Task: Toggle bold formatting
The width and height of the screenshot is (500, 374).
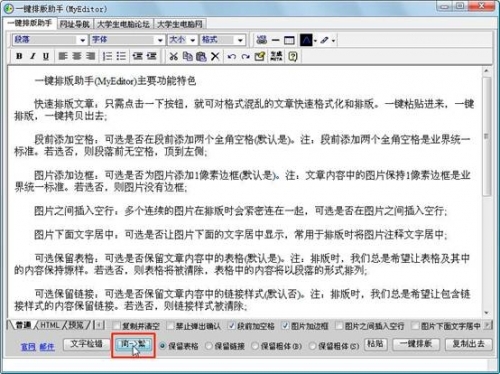Action: [x=19, y=56]
